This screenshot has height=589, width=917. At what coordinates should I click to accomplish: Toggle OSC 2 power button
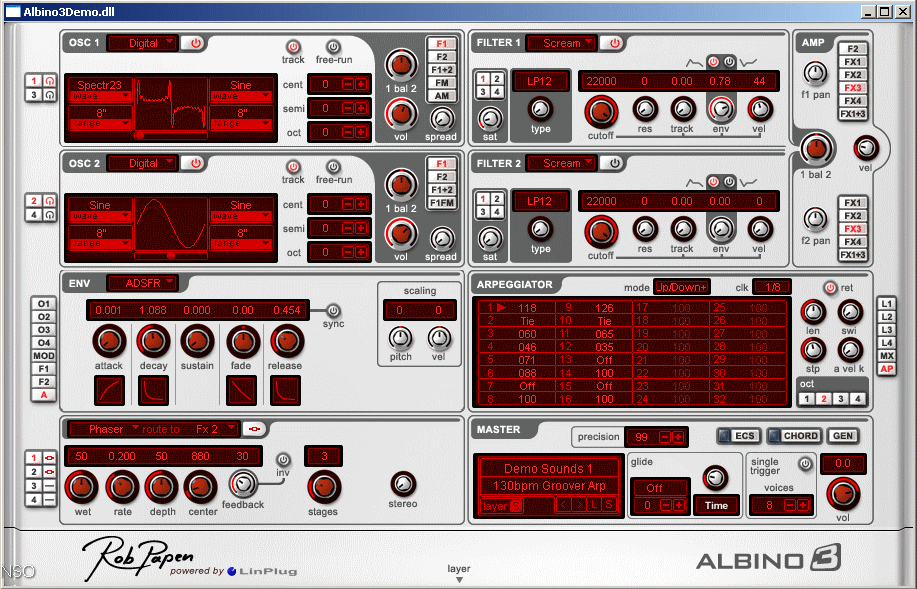[195, 163]
